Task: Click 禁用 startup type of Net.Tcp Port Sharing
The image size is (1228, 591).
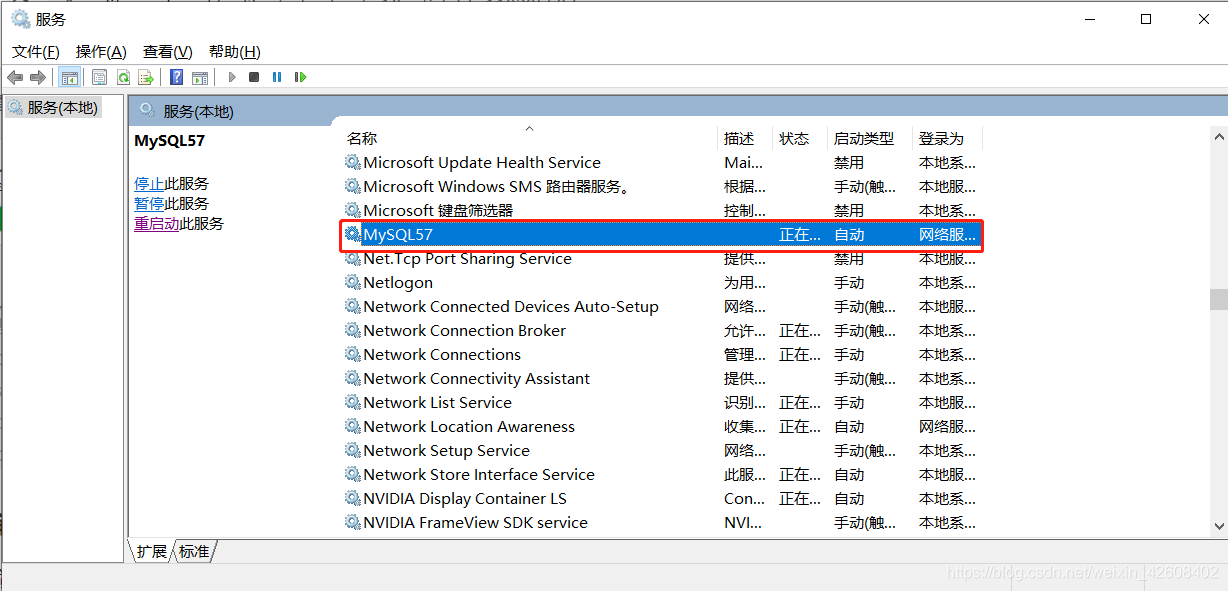Action: tap(849, 258)
